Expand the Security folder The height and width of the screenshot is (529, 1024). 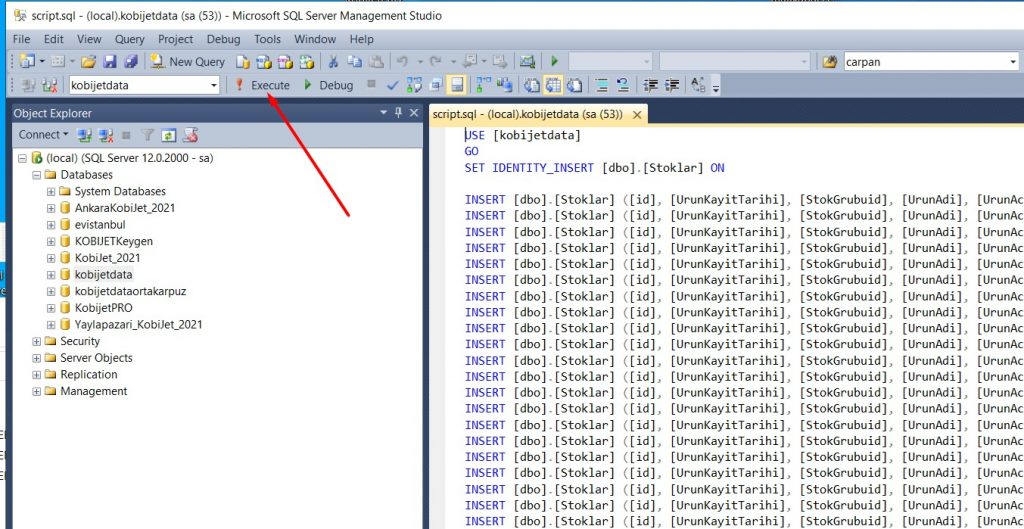(37, 342)
